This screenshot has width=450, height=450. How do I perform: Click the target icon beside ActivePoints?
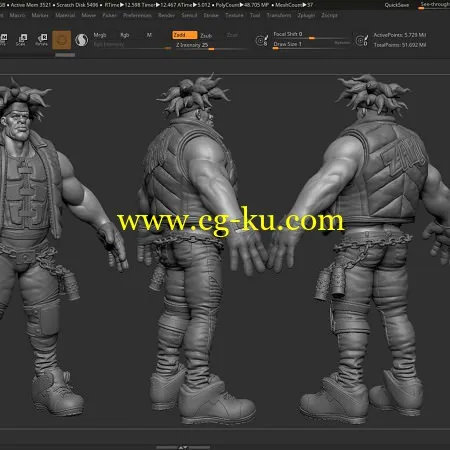coord(361,40)
